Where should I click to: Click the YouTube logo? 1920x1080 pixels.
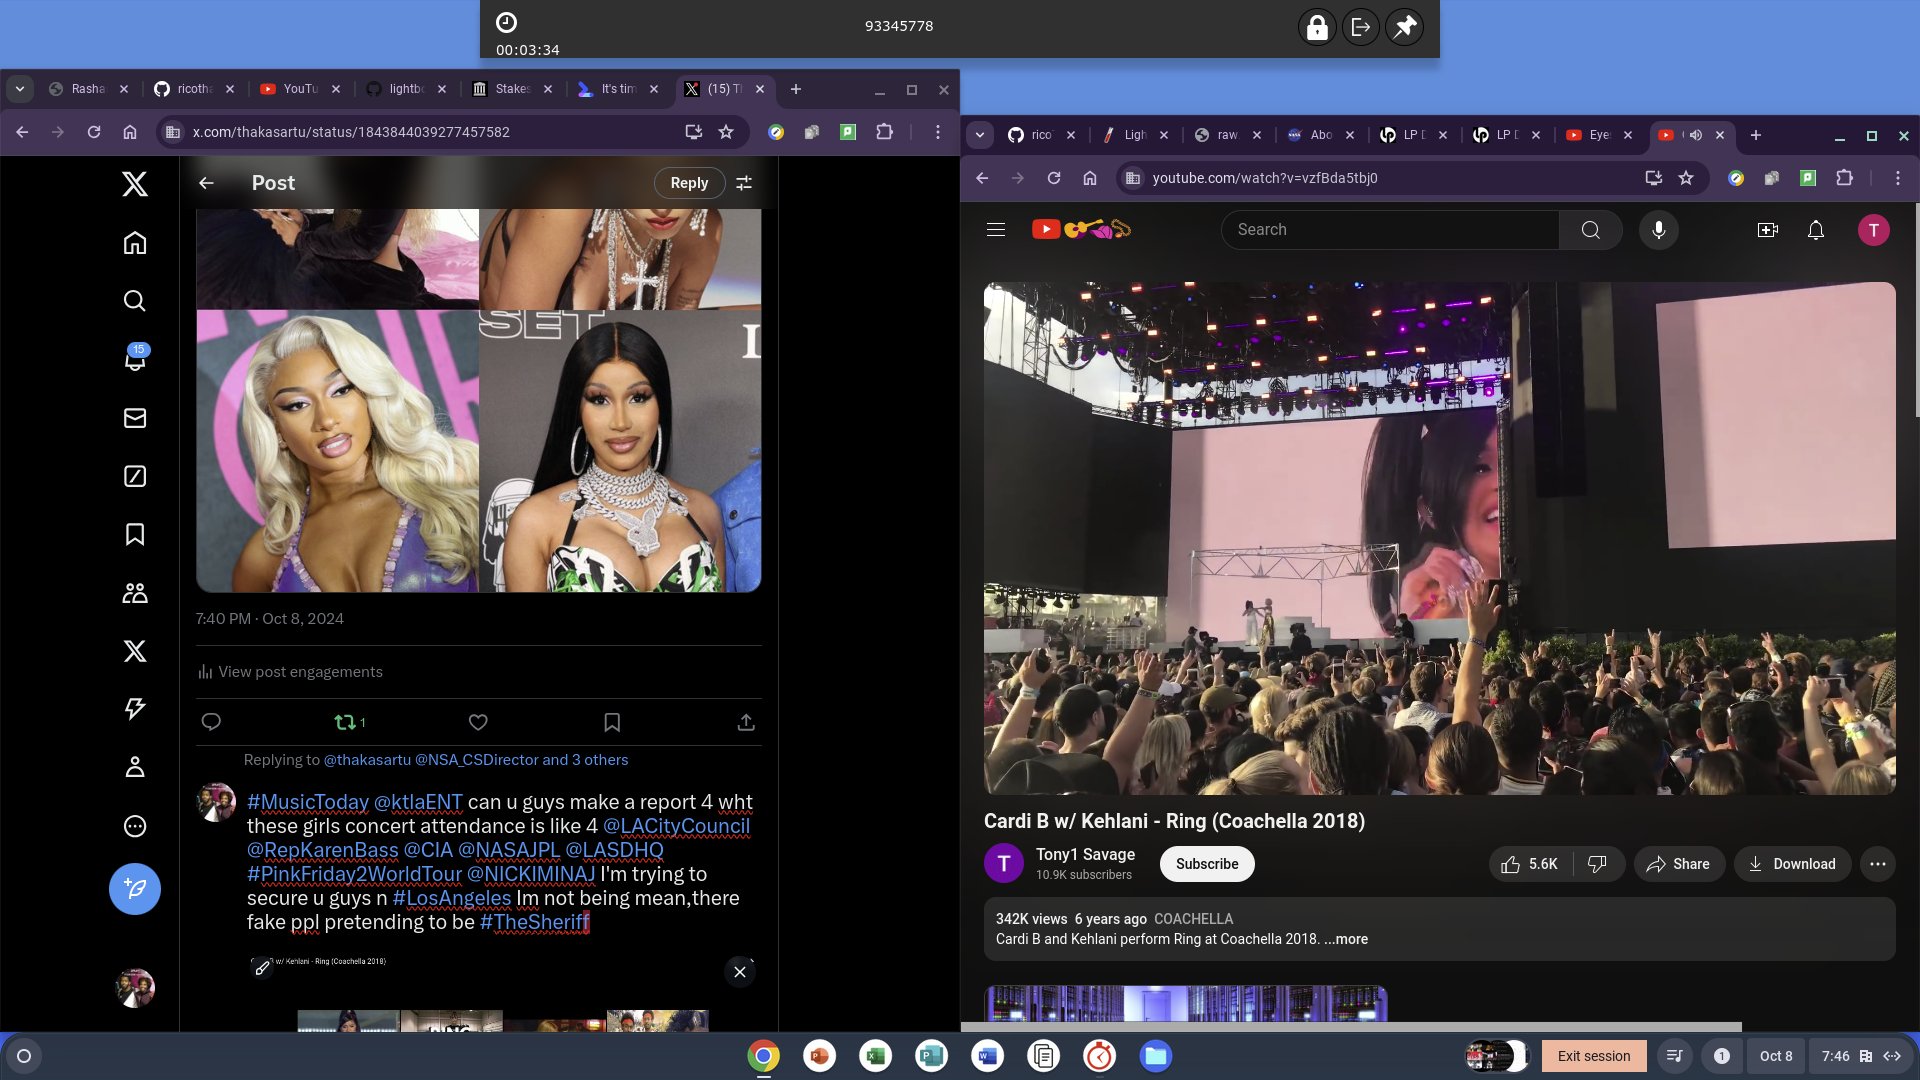pyautogui.click(x=1081, y=230)
